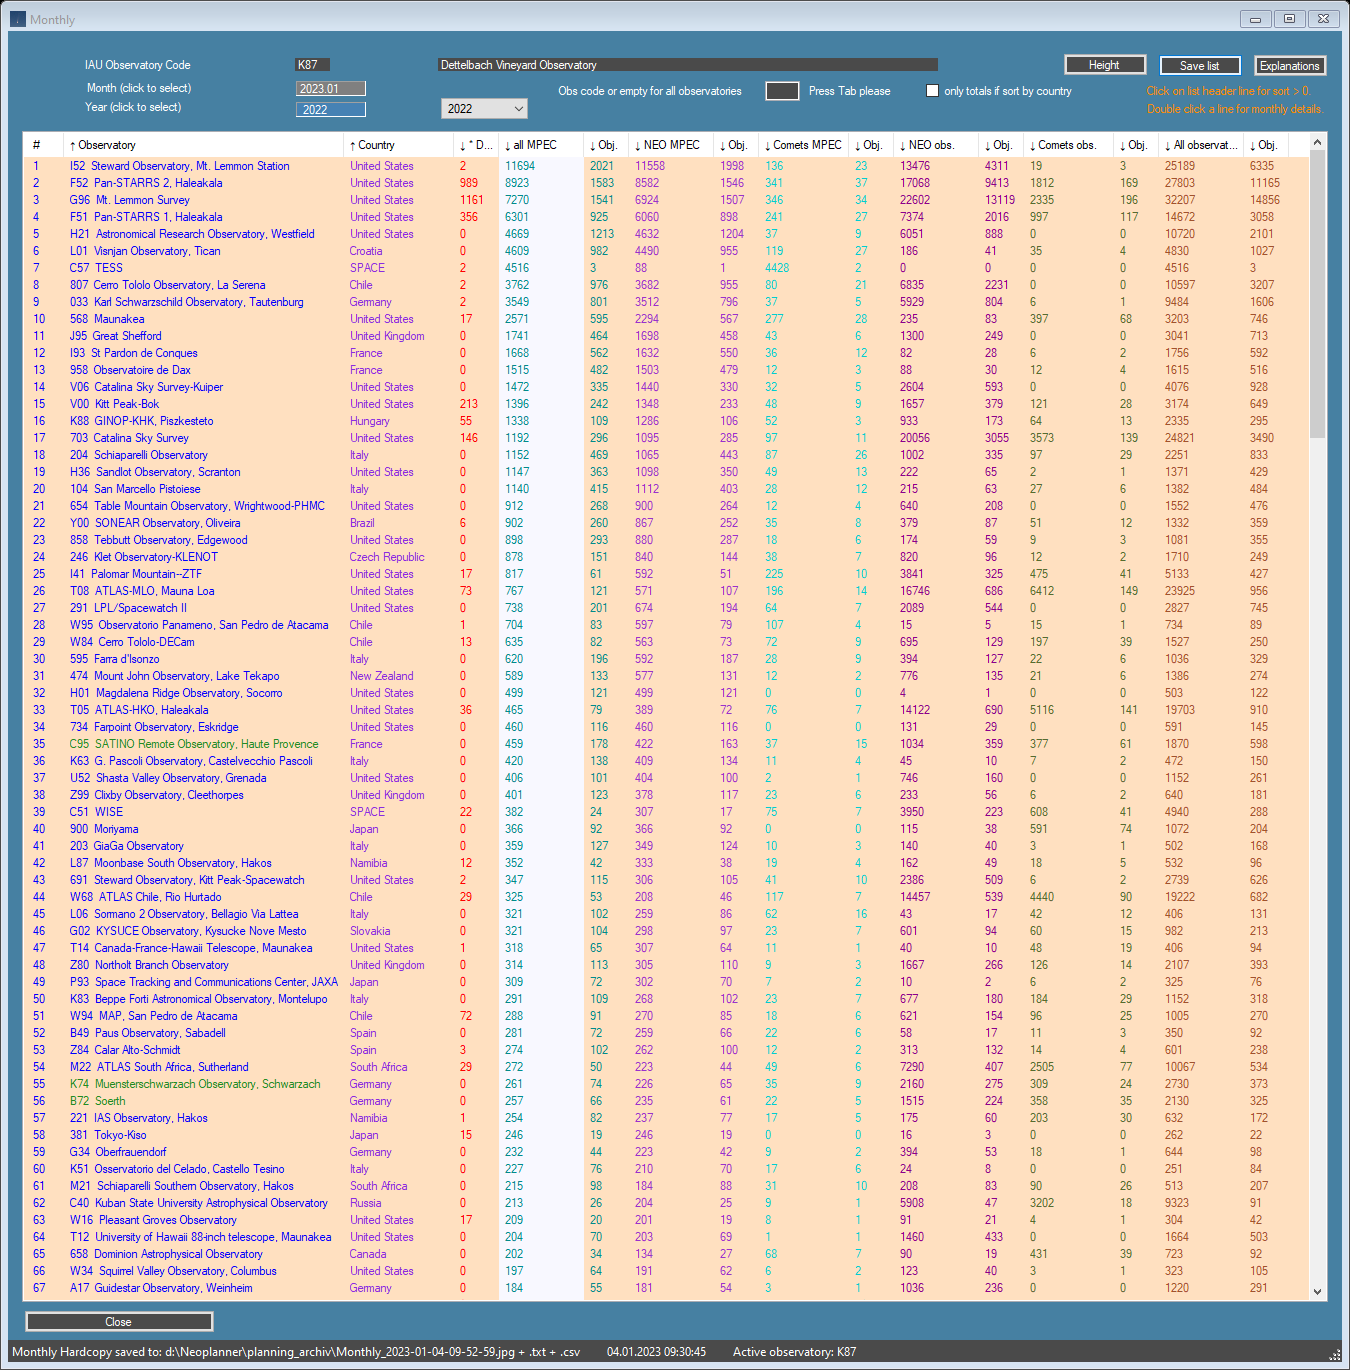This screenshot has width=1350, height=1370.
Task: Select row '474 Mount John Observatory, Lake Tekapo'
Action: tap(665, 676)
